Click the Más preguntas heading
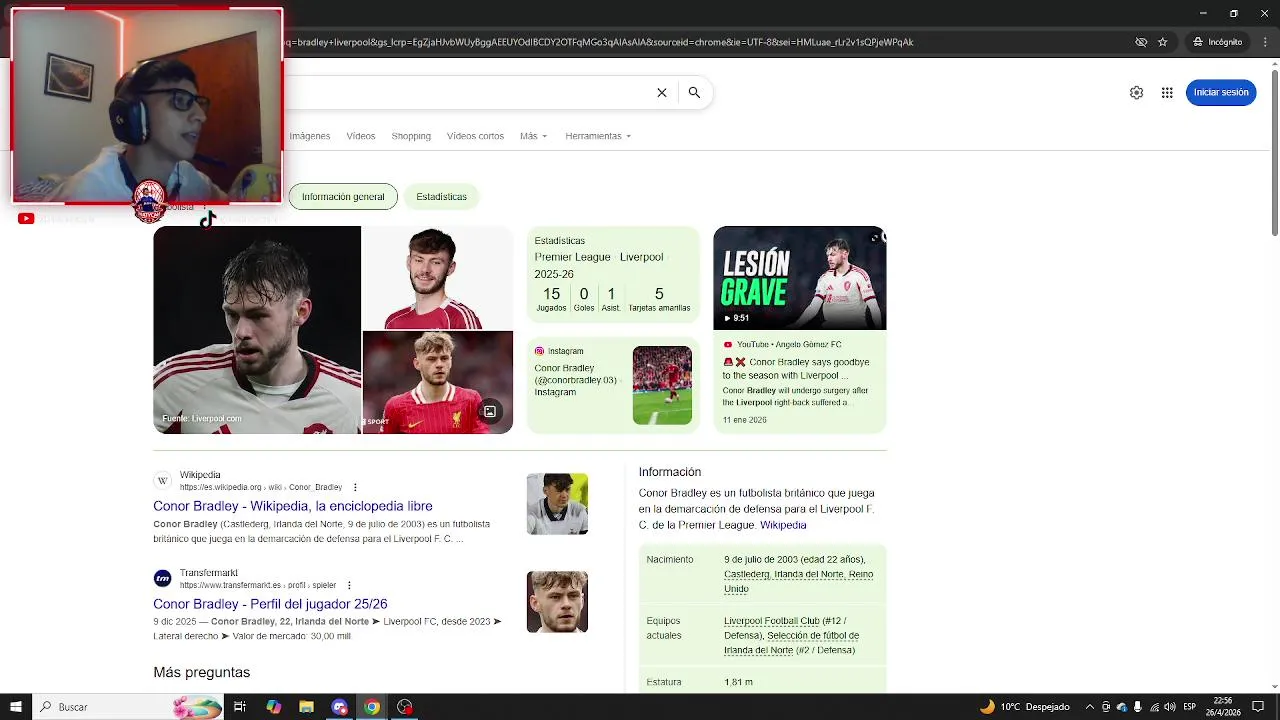1280x720 pixels. click(x=202, y=672)
